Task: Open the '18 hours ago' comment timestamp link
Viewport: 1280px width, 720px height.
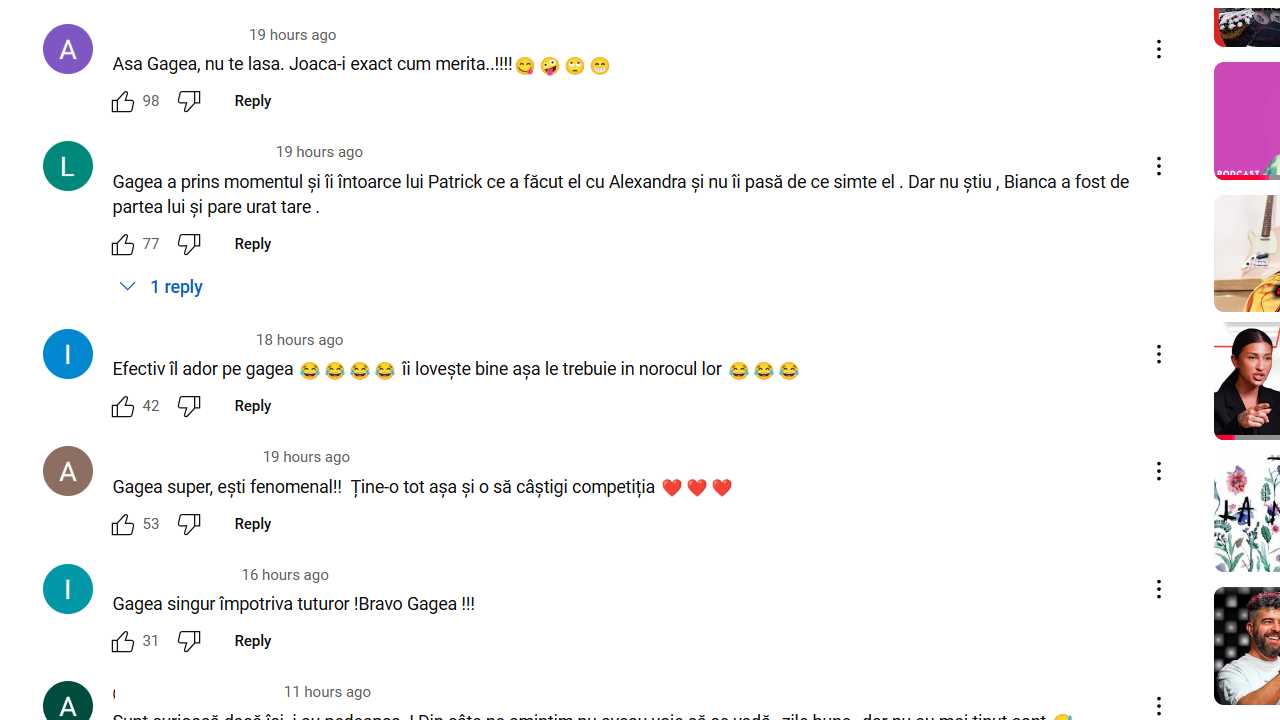Action: pyautogui.click(x=299, y=340)
